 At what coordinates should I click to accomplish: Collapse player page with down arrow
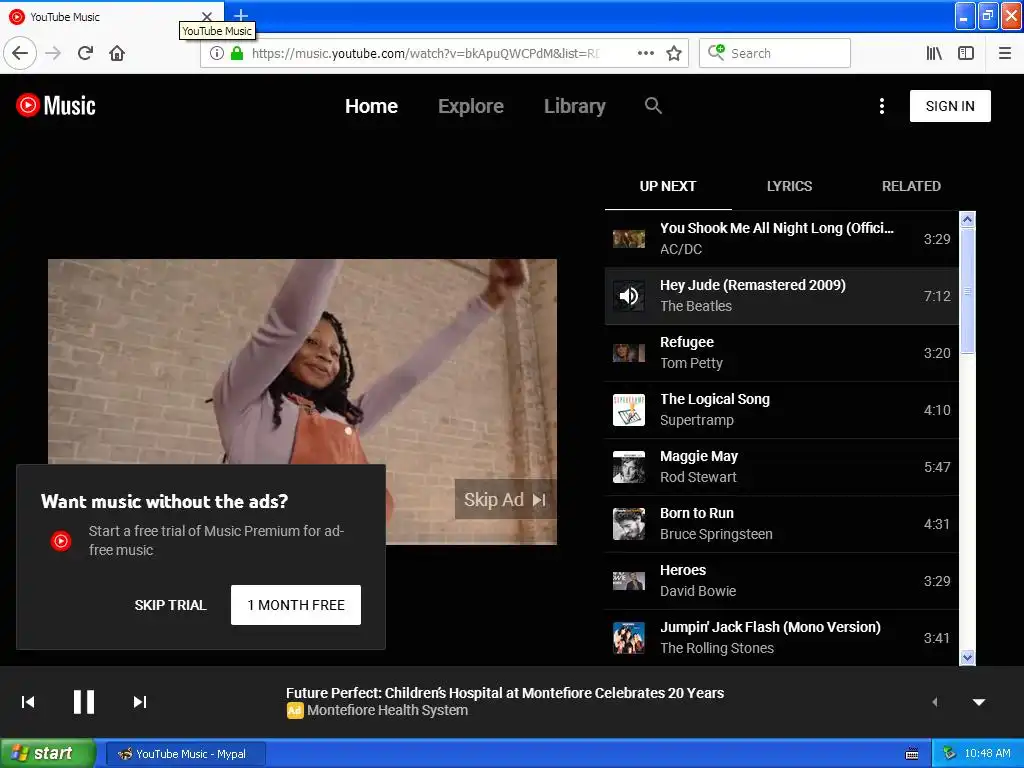click(979, 702)
